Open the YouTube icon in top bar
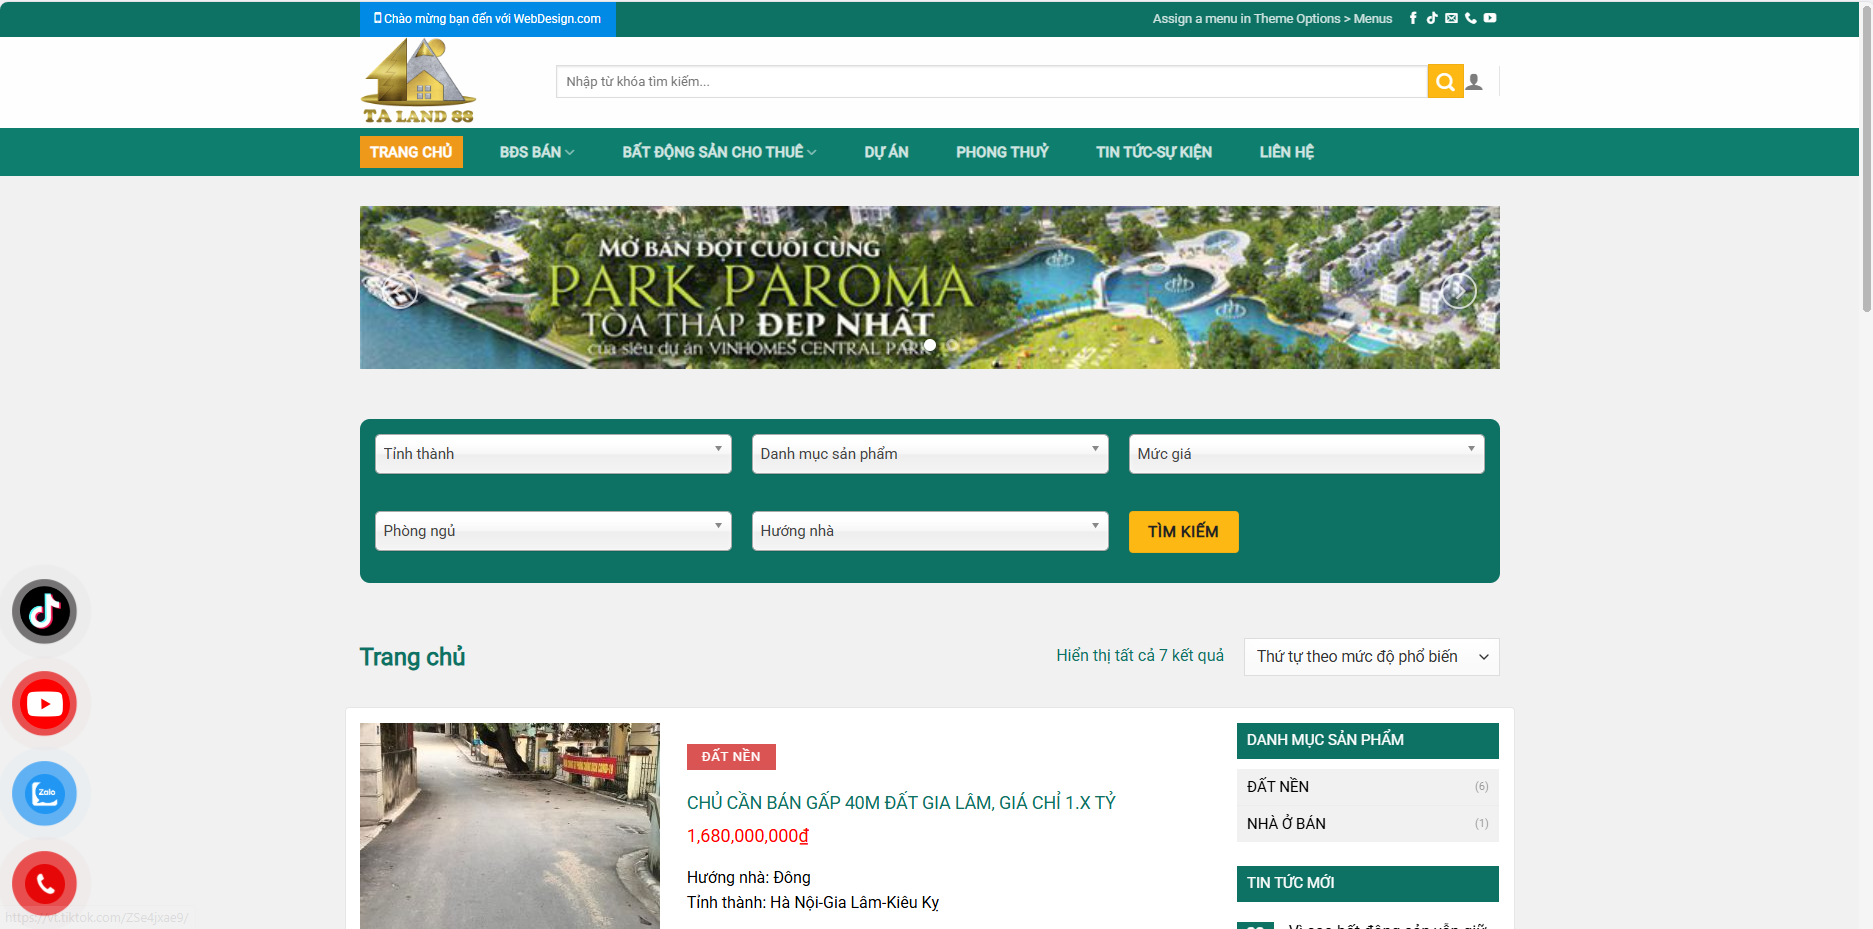 [x=1490, y=18]
